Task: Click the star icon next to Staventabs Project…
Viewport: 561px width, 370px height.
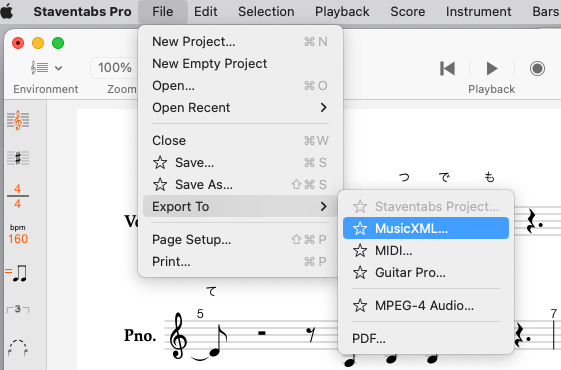Action: pyautogui.click(x=360, y=206)
